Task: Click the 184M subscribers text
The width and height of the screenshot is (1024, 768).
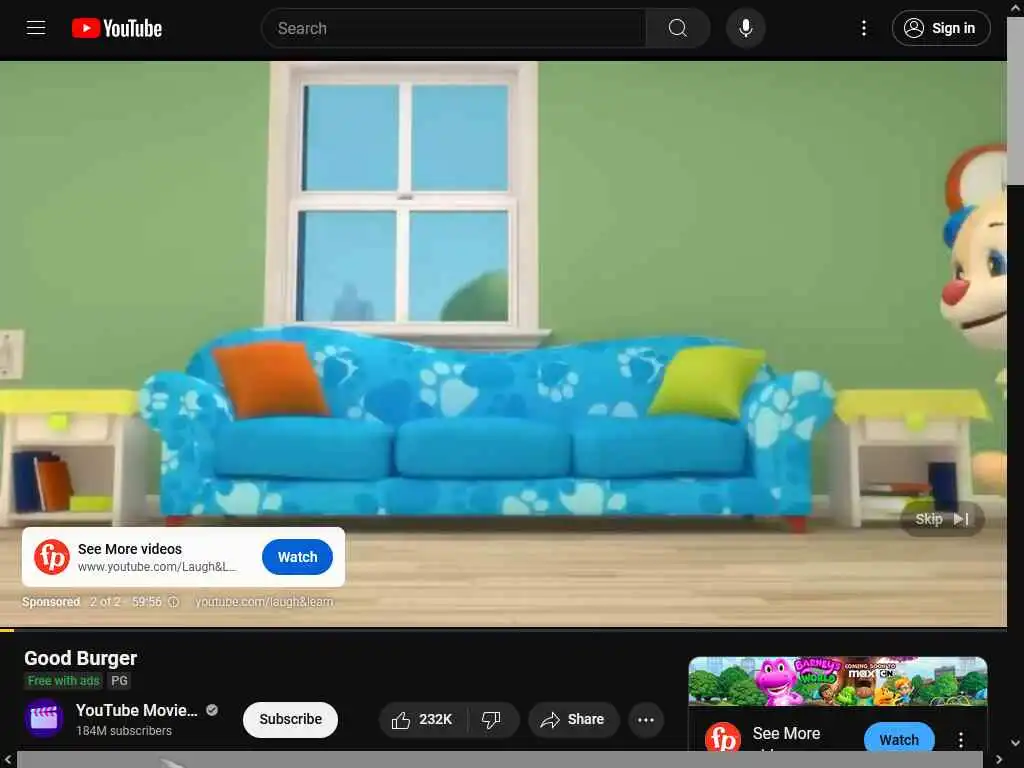Action: 124,731
